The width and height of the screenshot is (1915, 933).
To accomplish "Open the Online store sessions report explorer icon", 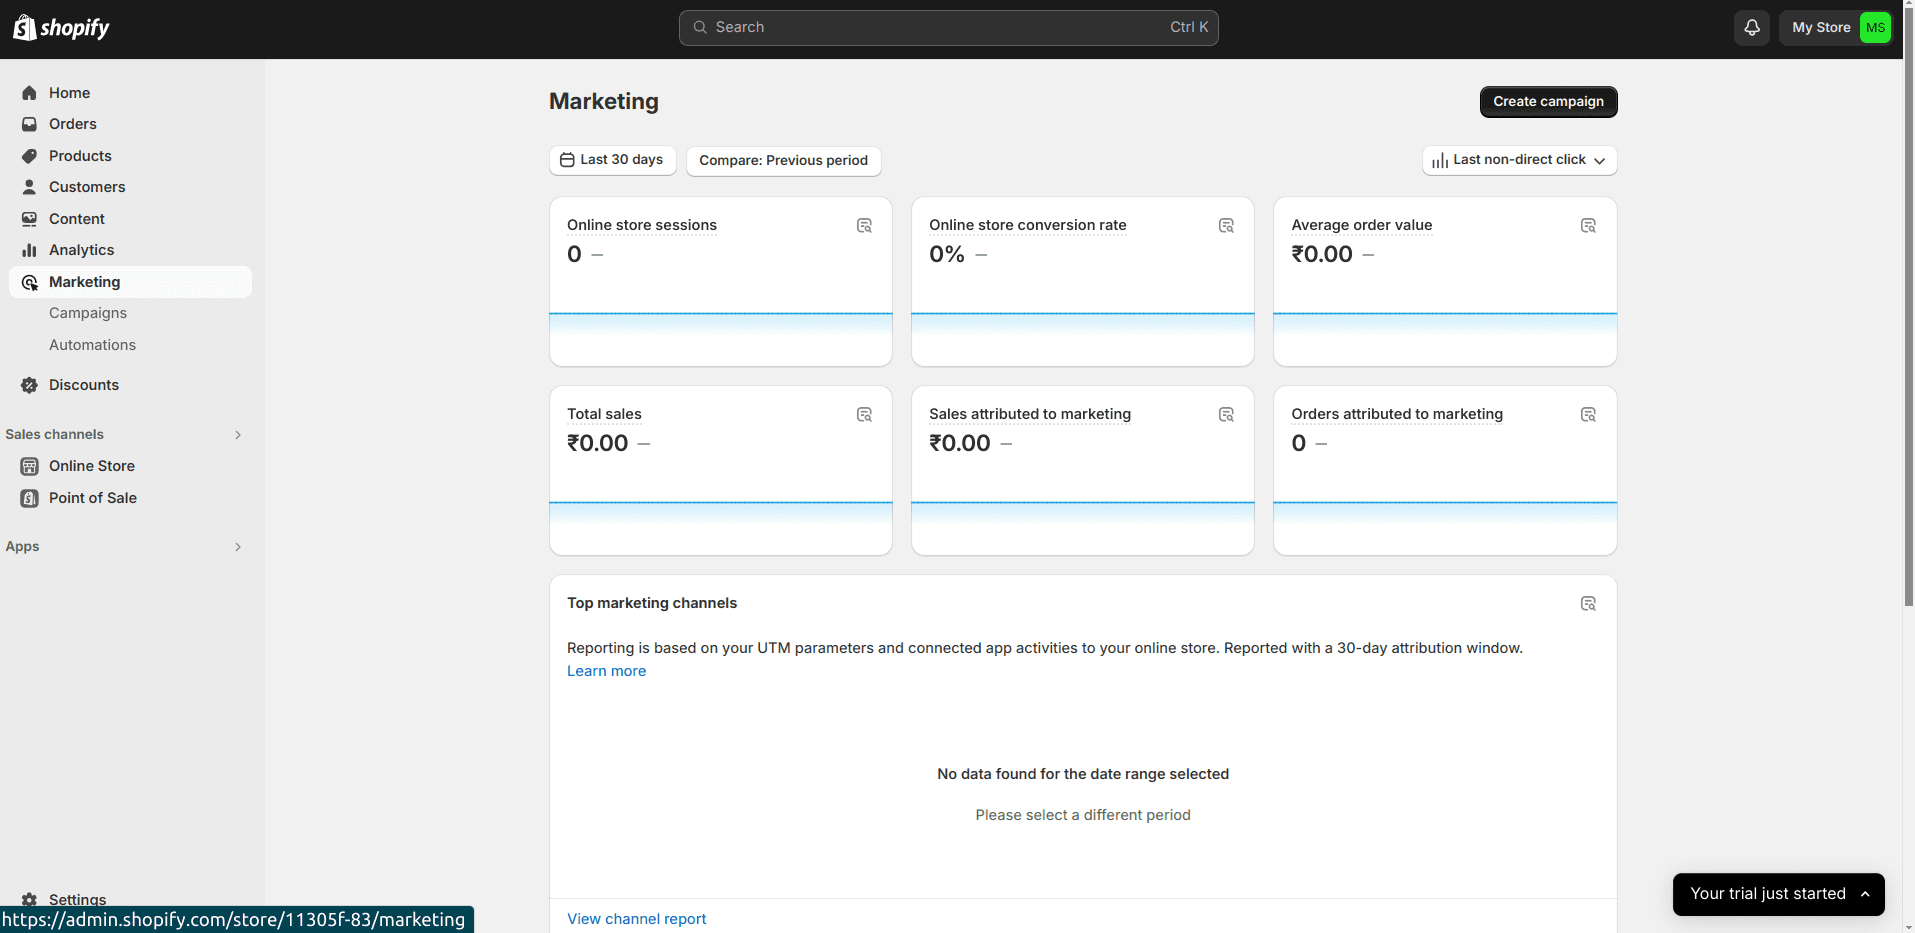I will click(x=863, y=225).
